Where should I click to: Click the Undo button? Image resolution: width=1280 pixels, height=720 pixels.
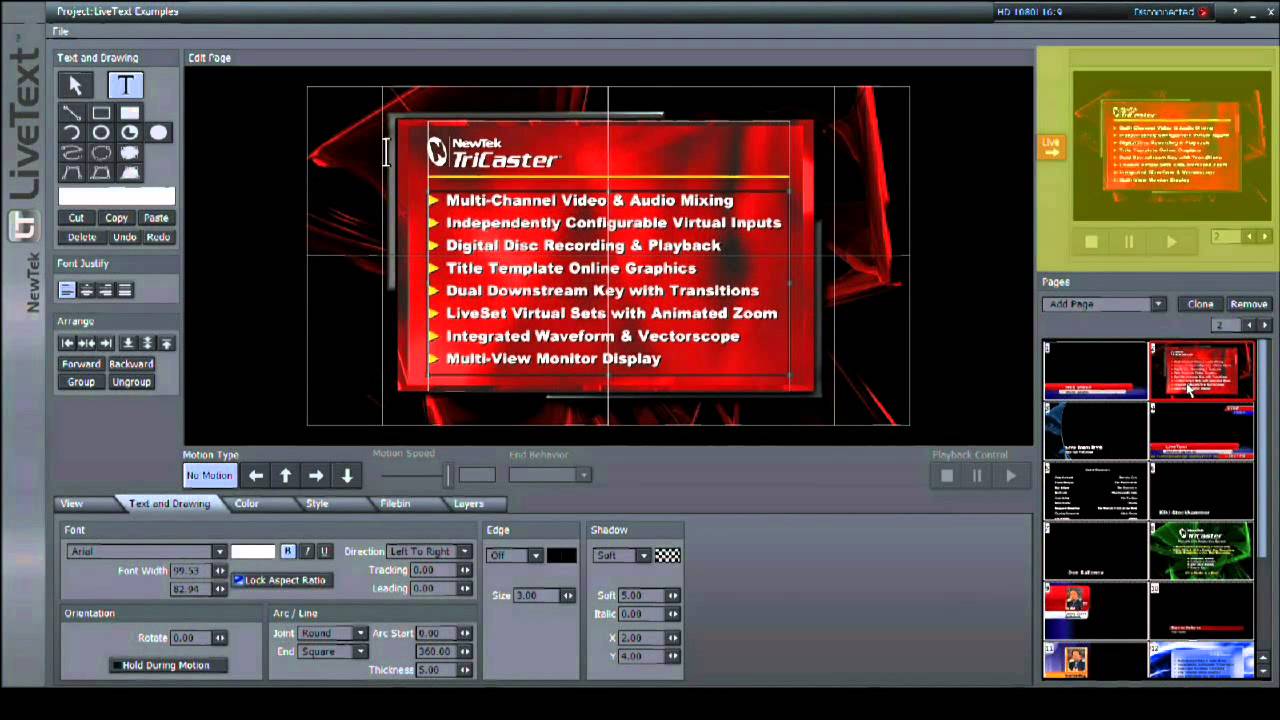coord(124,237)
